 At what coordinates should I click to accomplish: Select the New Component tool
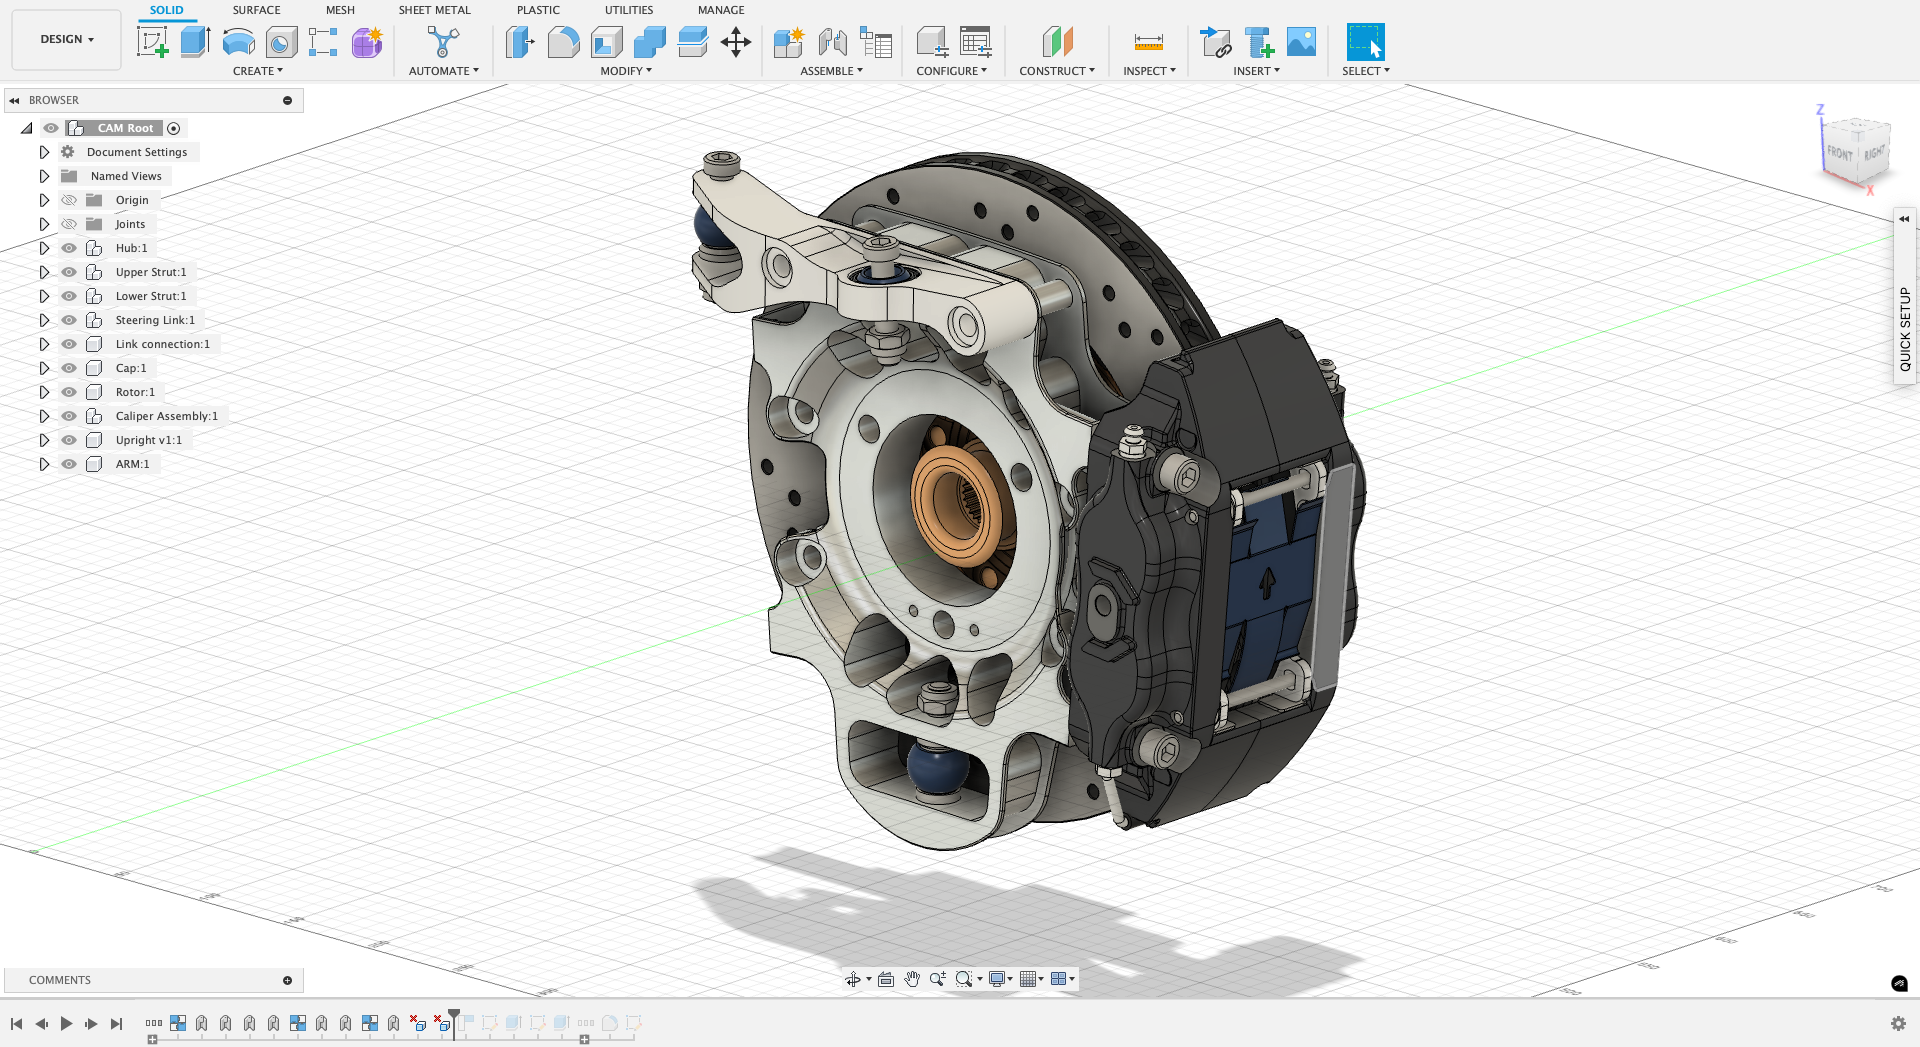[x=788, y=42]
